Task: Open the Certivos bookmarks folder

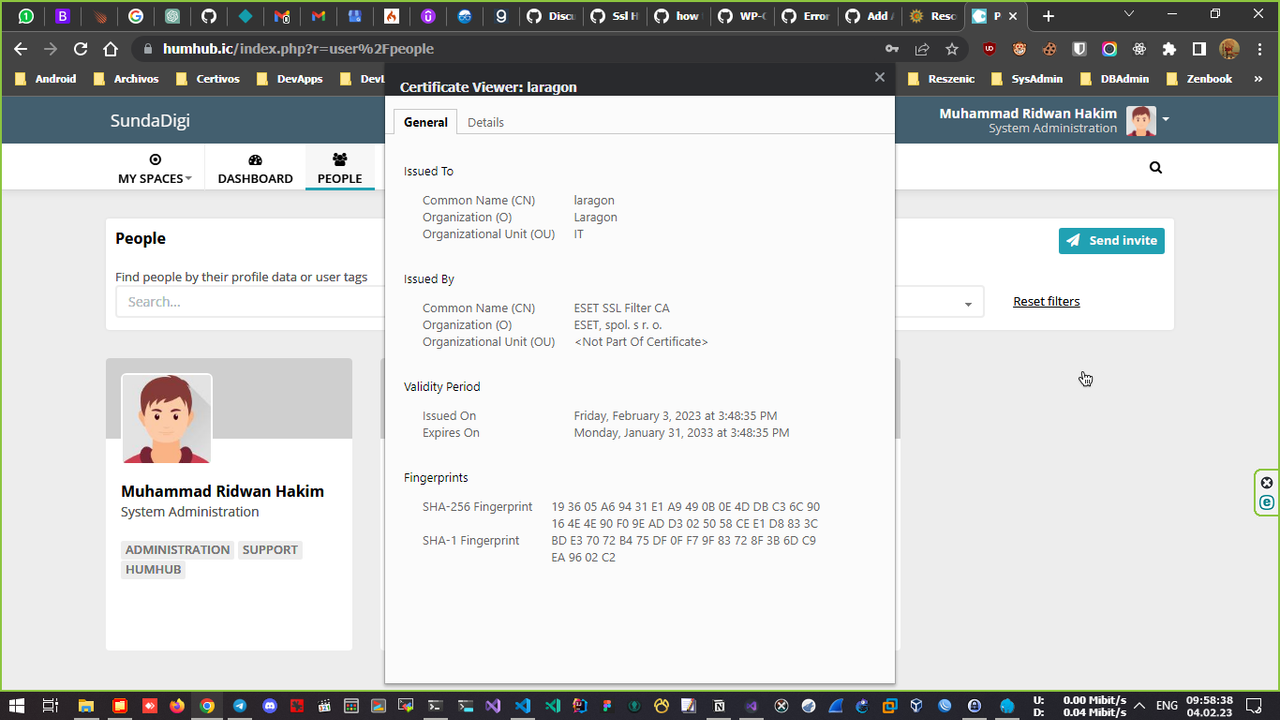Action: [208, 79]
